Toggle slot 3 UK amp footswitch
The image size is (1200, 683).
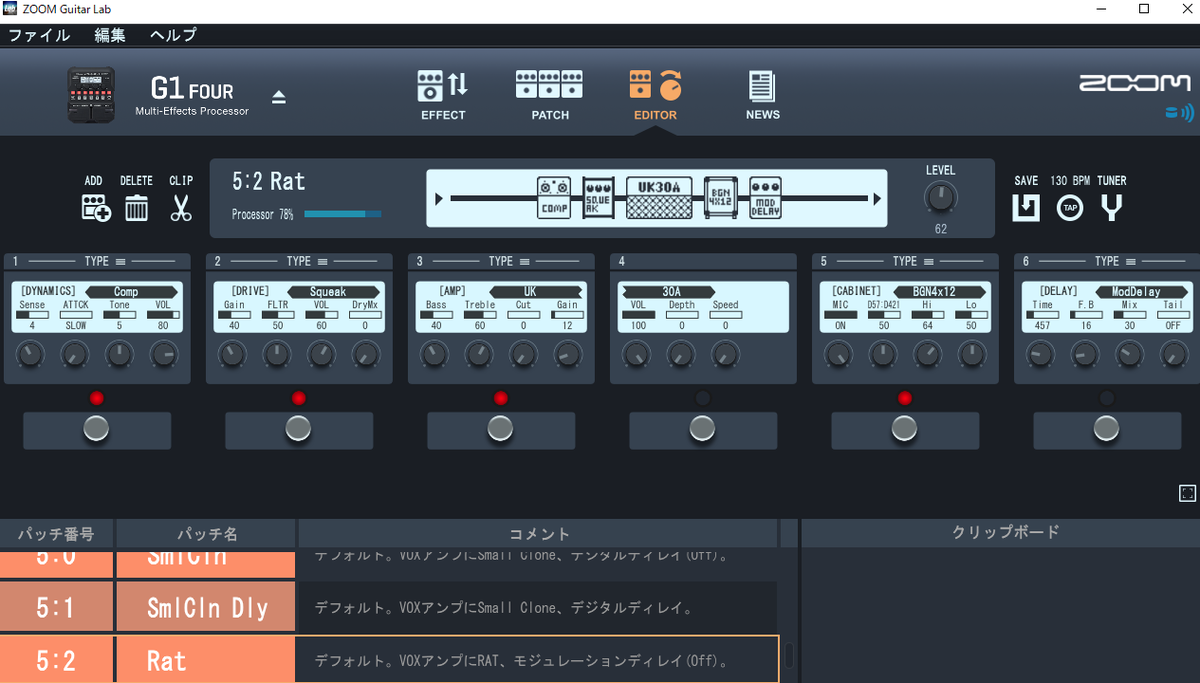click(501, 430)
